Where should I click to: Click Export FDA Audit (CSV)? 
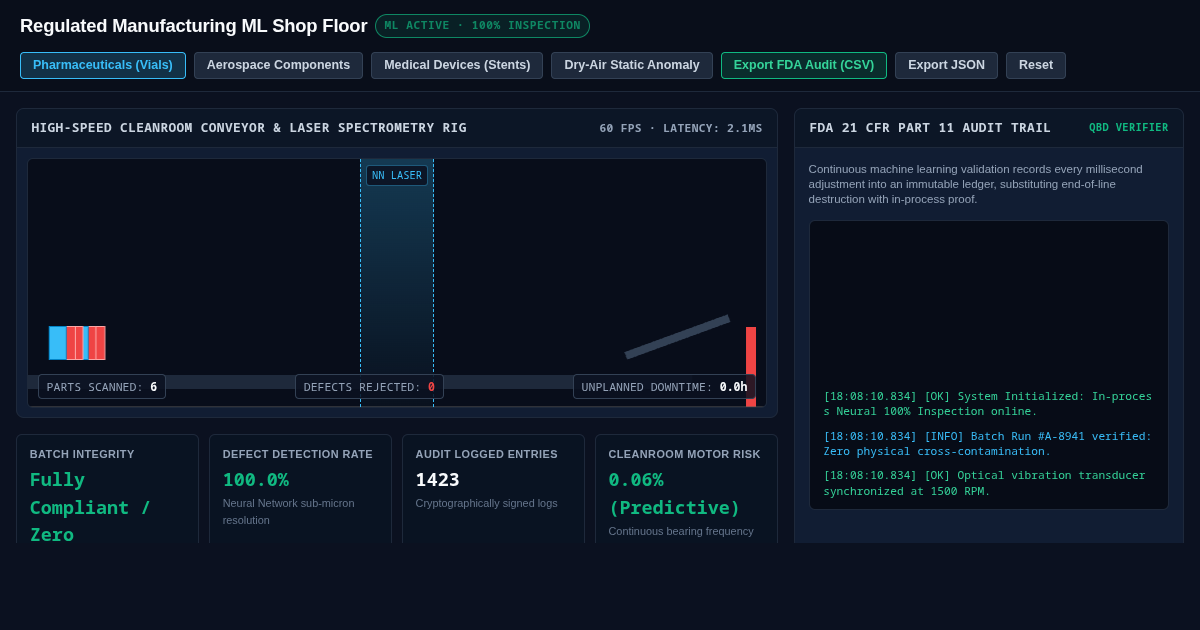(804, 65)
